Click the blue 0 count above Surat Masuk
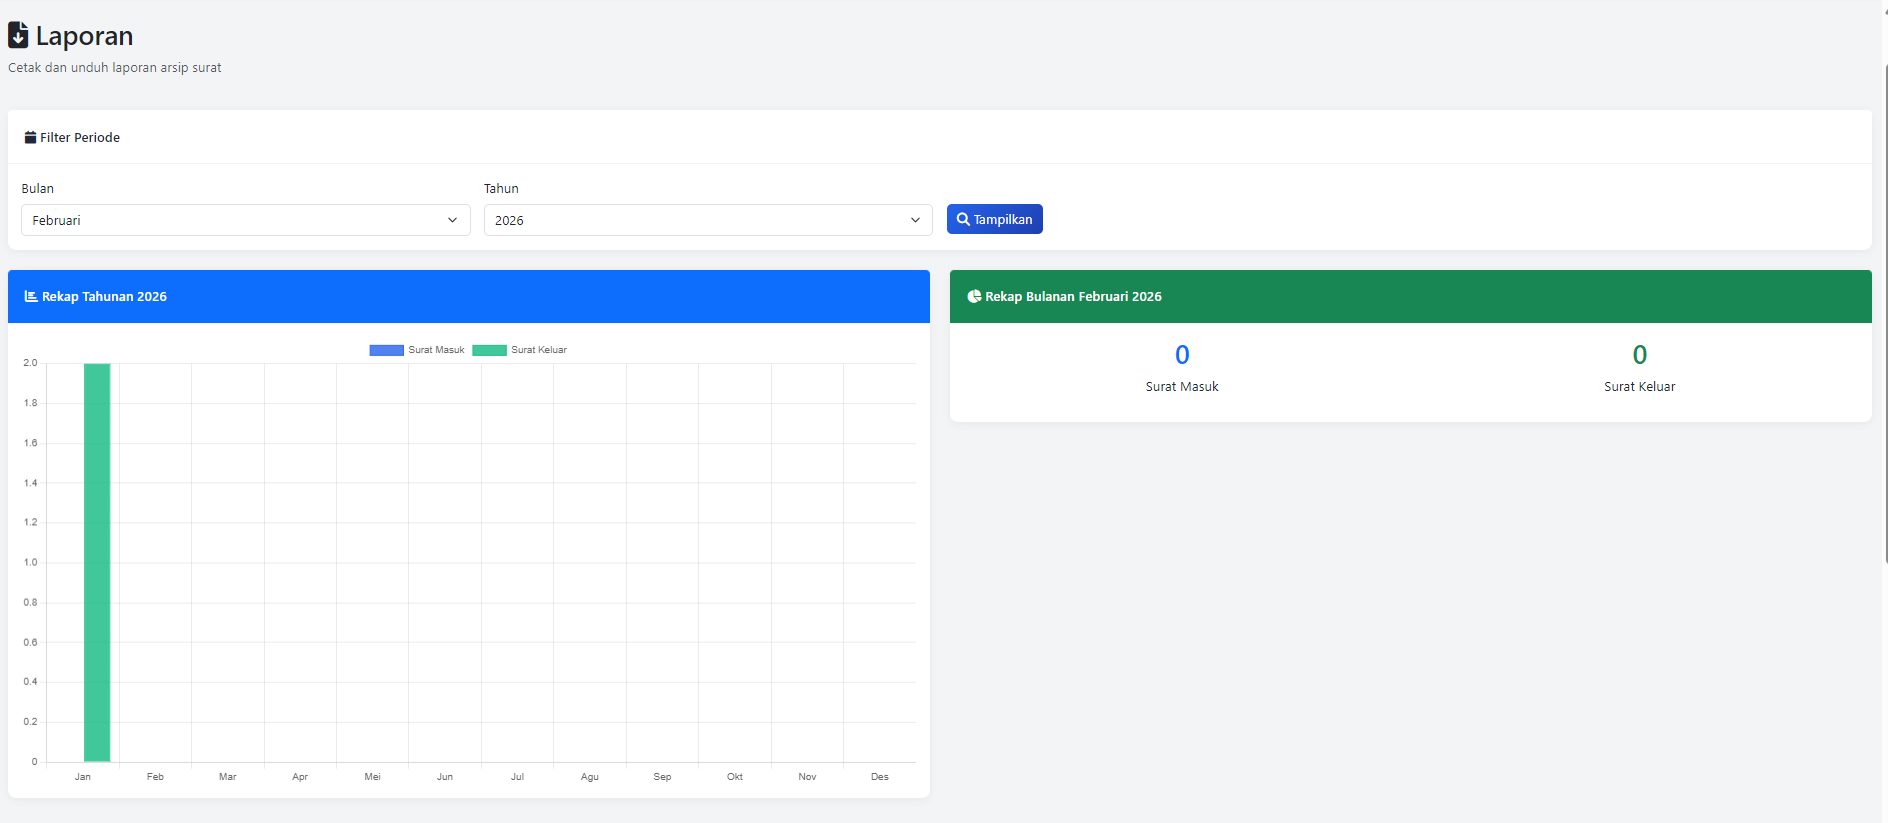This screenshot has height=823, width=1888. point(1182,355)
